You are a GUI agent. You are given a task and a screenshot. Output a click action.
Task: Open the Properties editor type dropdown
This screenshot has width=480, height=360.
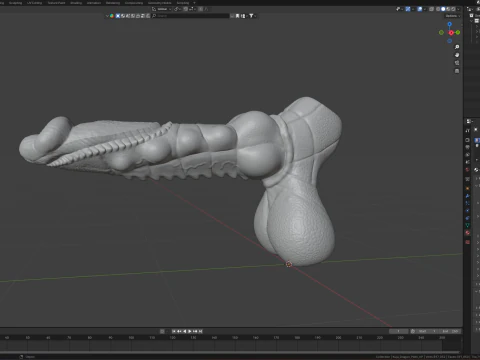coord(469,121)
